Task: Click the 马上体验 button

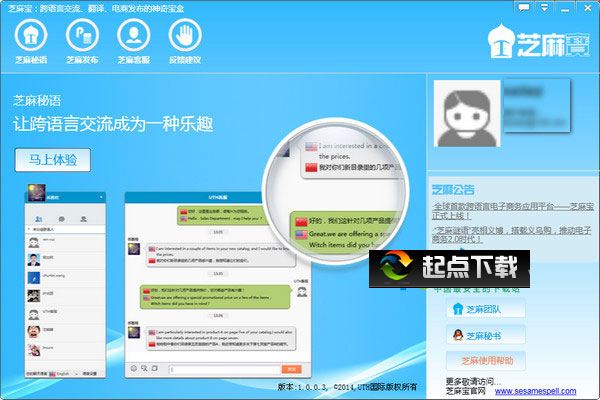Action: tap(53, 160)
